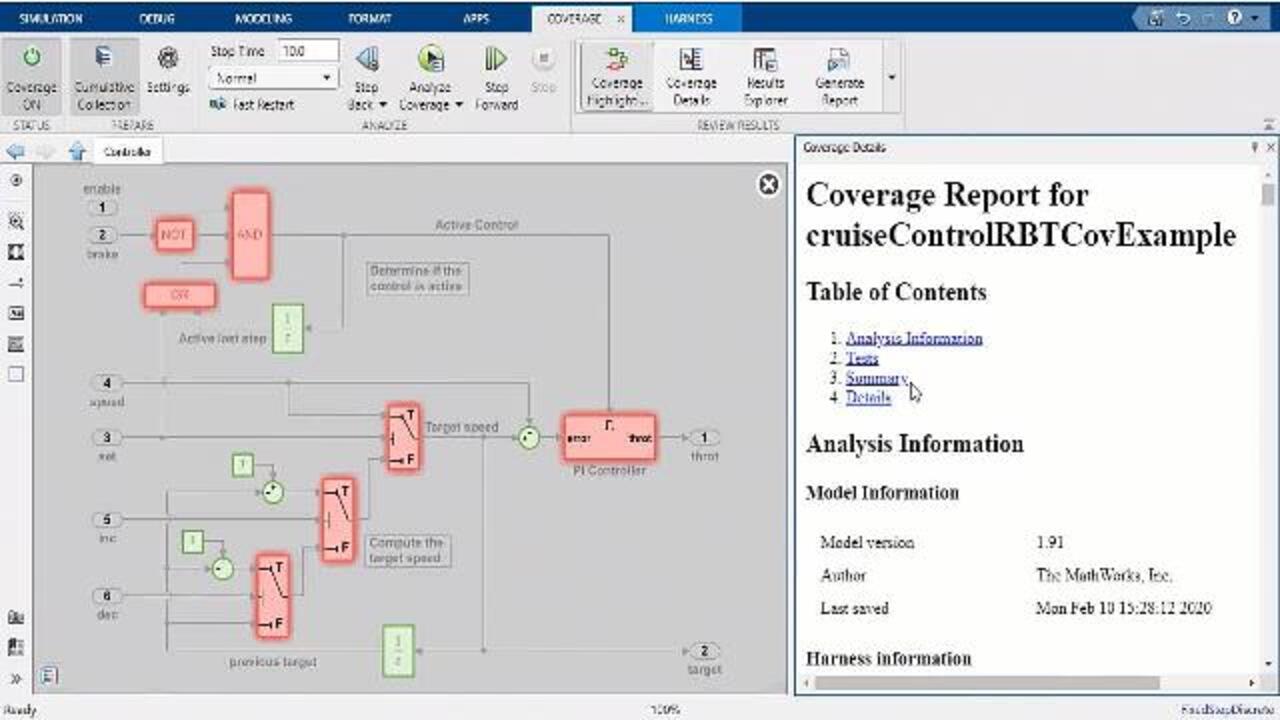Viewport: 1280px width, 720px height.
Task: Dismiss the coverage highlighting overlay X button
Action: coord(768,185)
